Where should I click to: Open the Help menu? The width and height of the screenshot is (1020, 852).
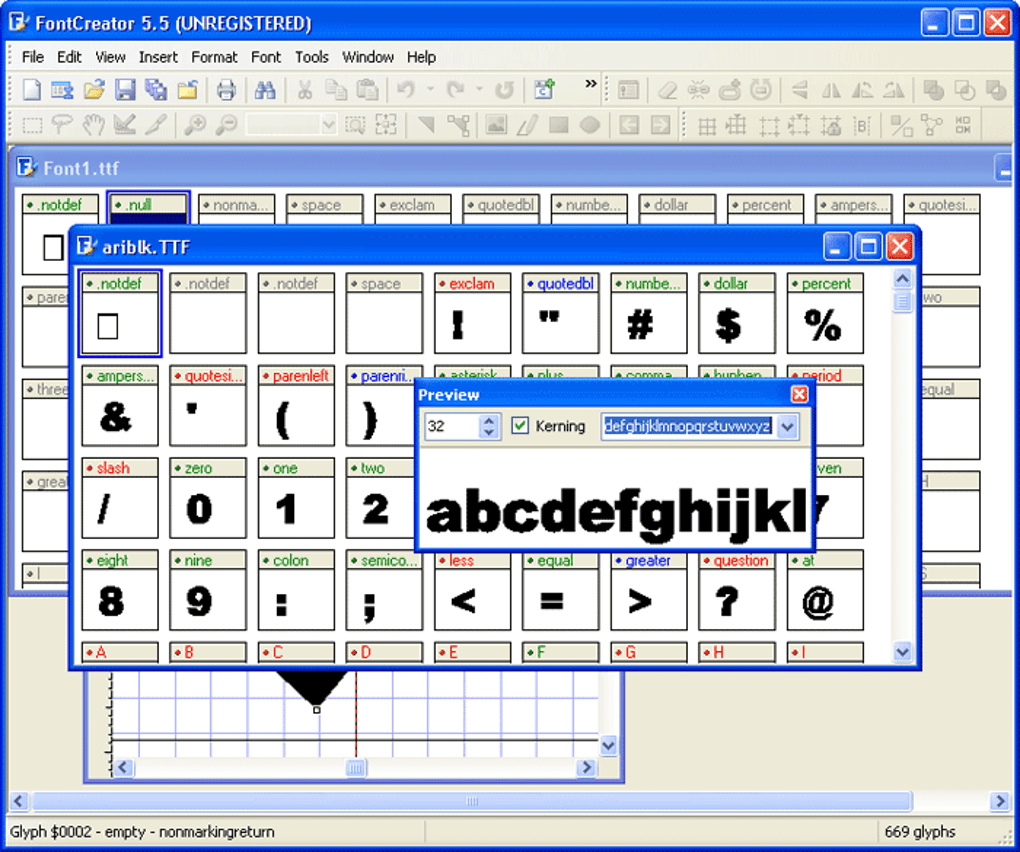pos(421,57)
